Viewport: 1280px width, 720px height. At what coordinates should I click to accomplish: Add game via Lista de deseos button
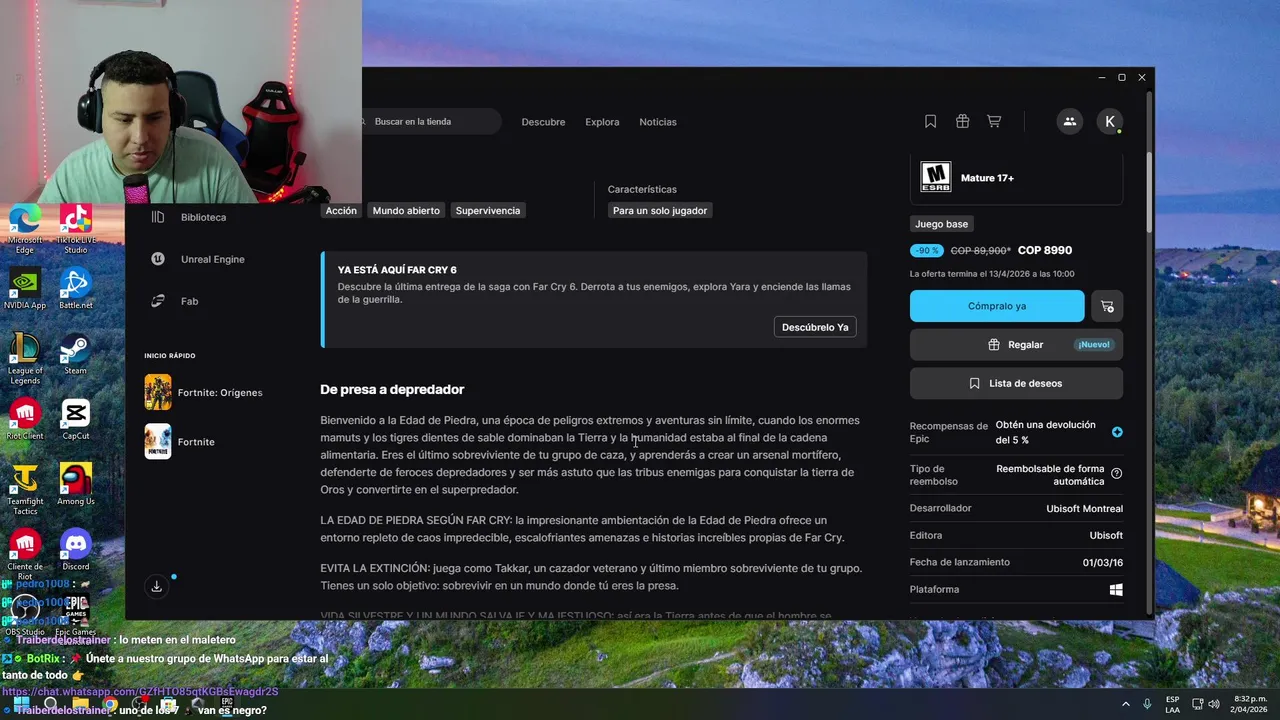1016,383
